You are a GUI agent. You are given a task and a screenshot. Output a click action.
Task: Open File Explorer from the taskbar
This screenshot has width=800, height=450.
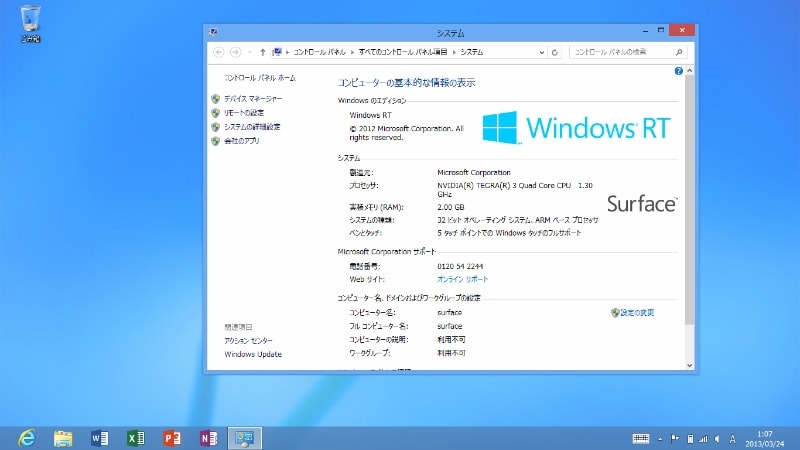pyautogui.click(x=63, y=438)
